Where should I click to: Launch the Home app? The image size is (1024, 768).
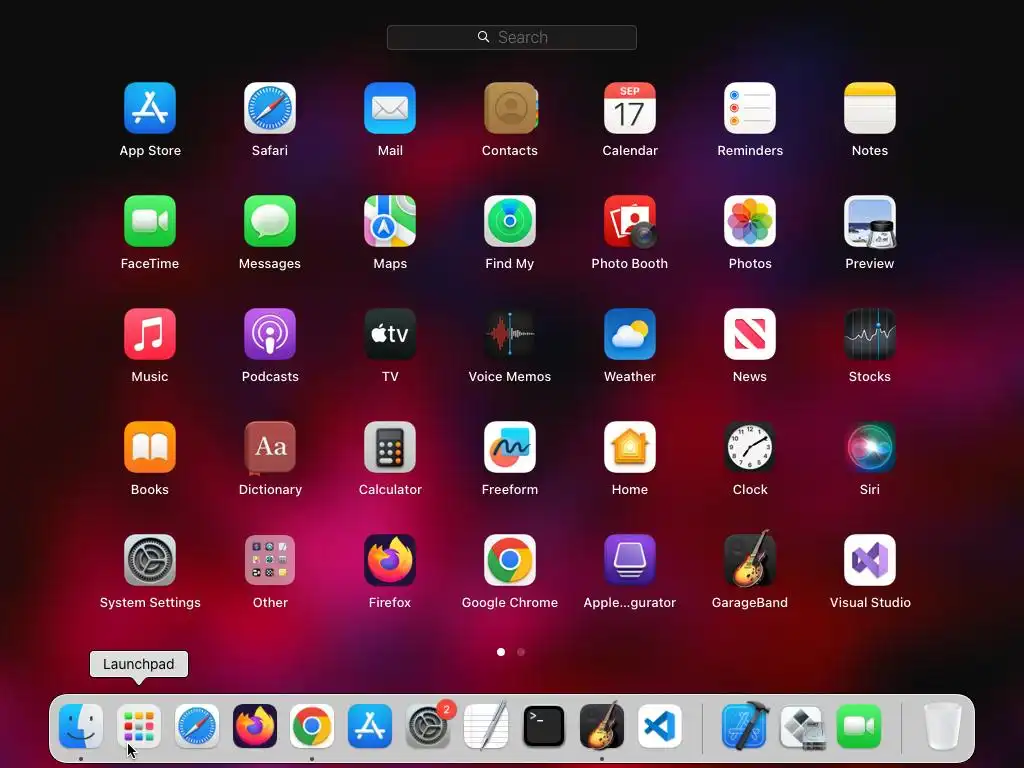pos(630,447)
